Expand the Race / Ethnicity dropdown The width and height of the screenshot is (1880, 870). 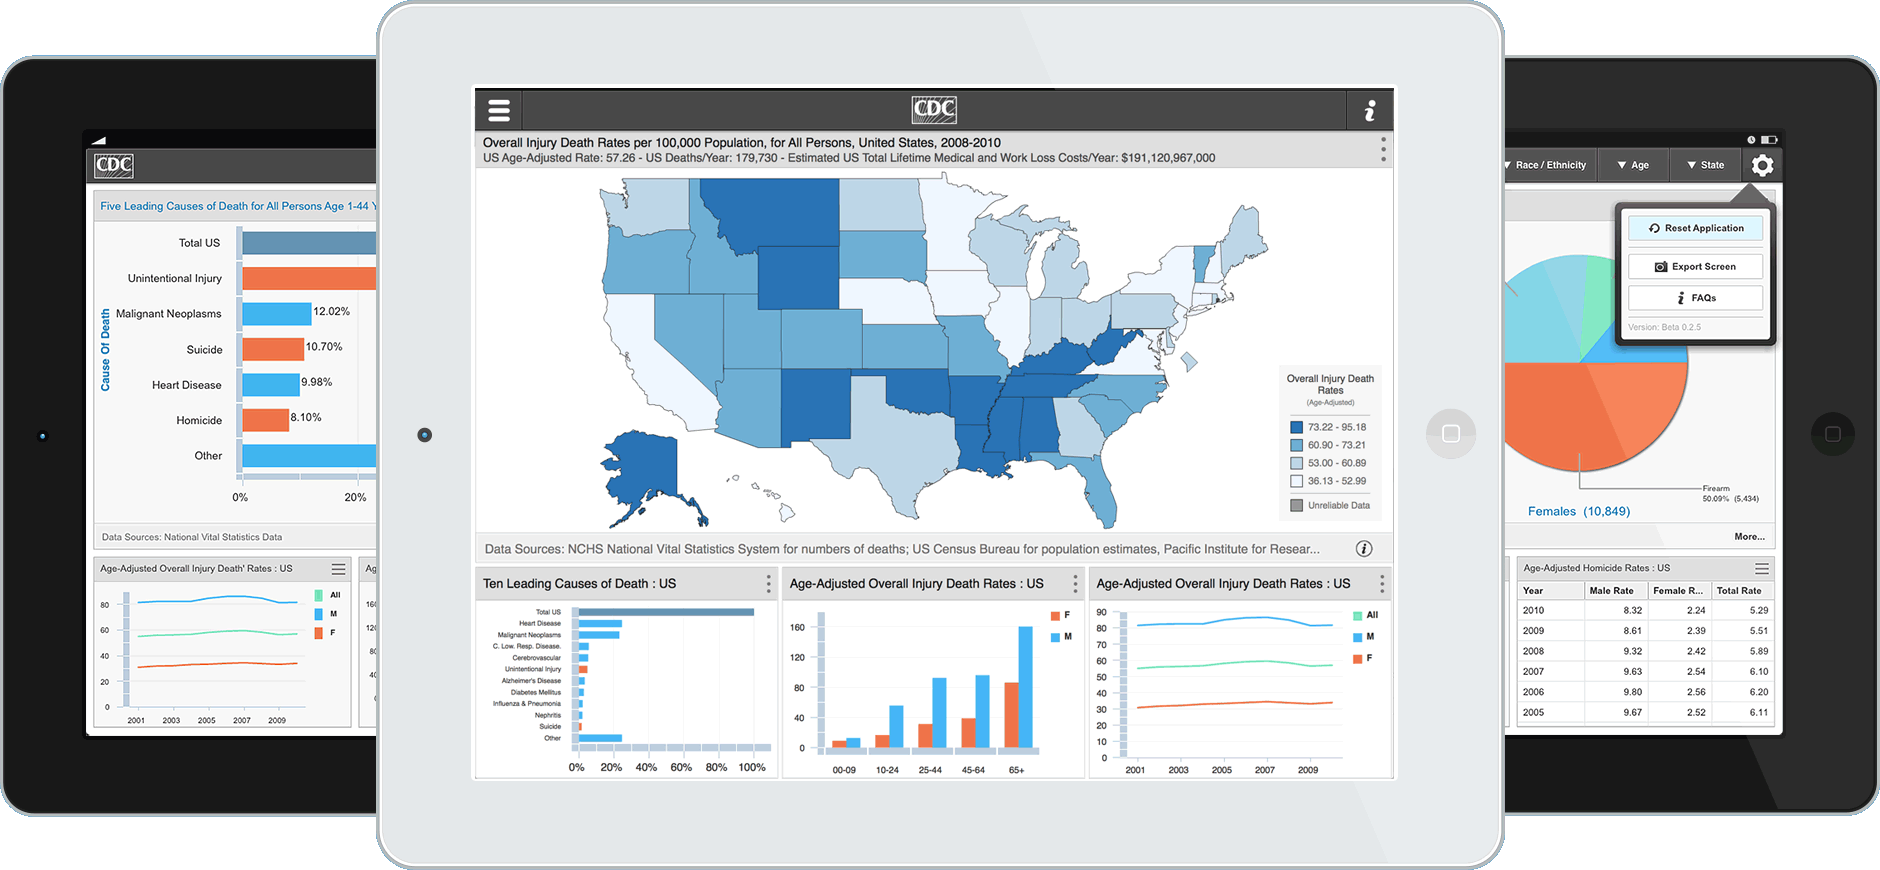[1545, 165]
